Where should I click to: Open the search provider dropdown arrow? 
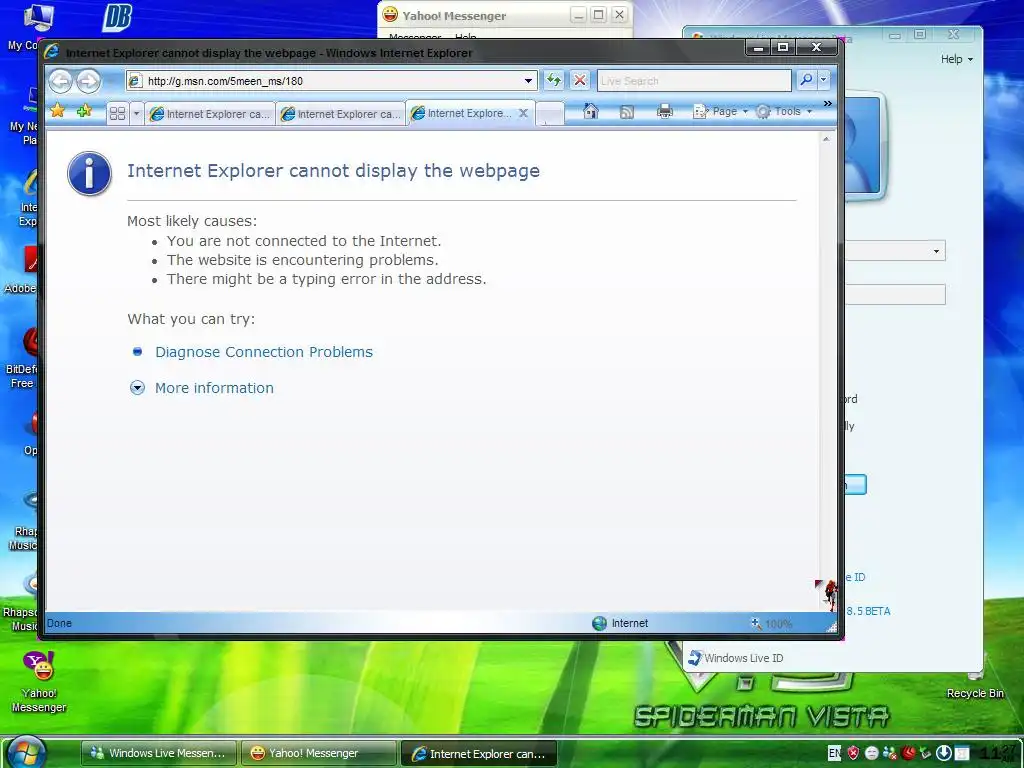(824, 80)
